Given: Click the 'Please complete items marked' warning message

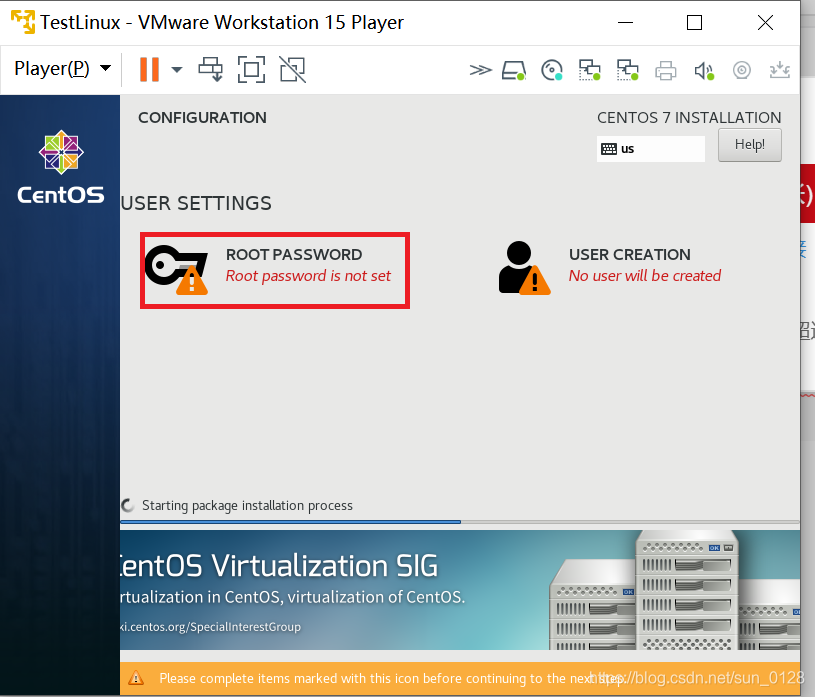Looking at the screenshot, I should coord(391,678).
